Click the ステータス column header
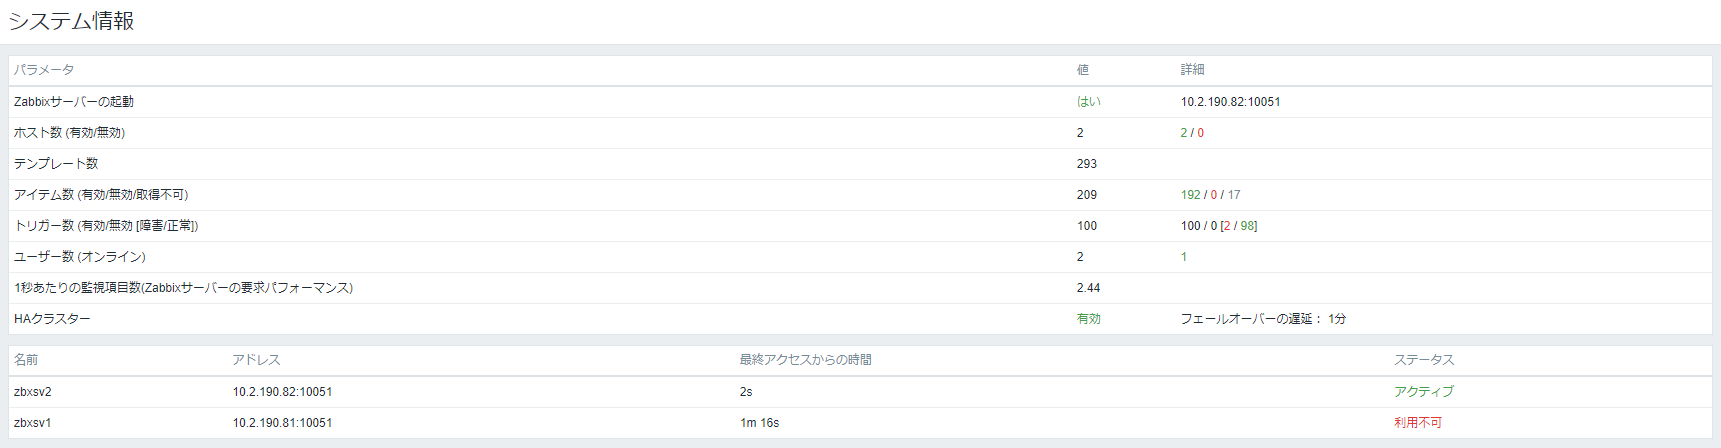The width and height of the screenshot is (1721, 448). tap(1424, 360)
